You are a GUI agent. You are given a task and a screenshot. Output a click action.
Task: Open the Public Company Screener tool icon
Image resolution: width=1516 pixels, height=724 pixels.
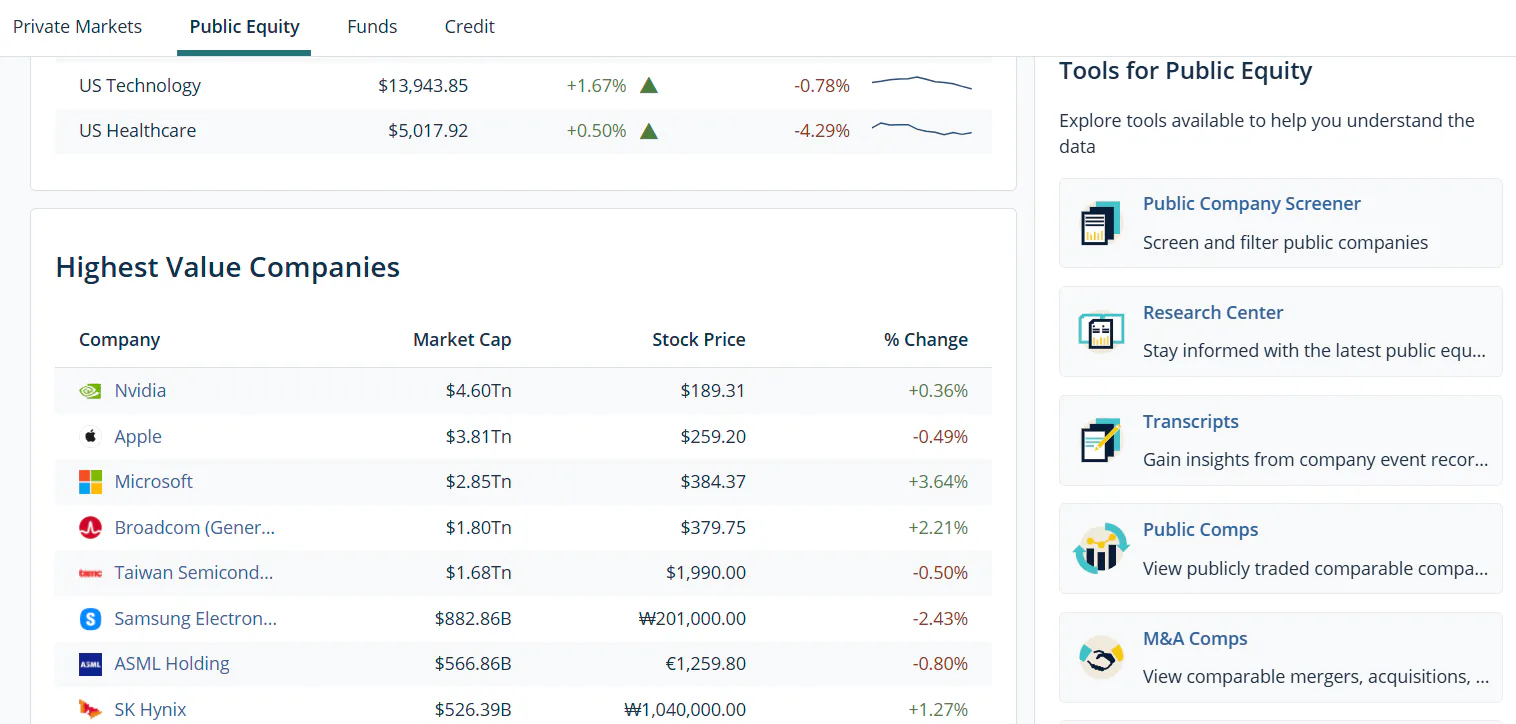tap(1101, 223)
